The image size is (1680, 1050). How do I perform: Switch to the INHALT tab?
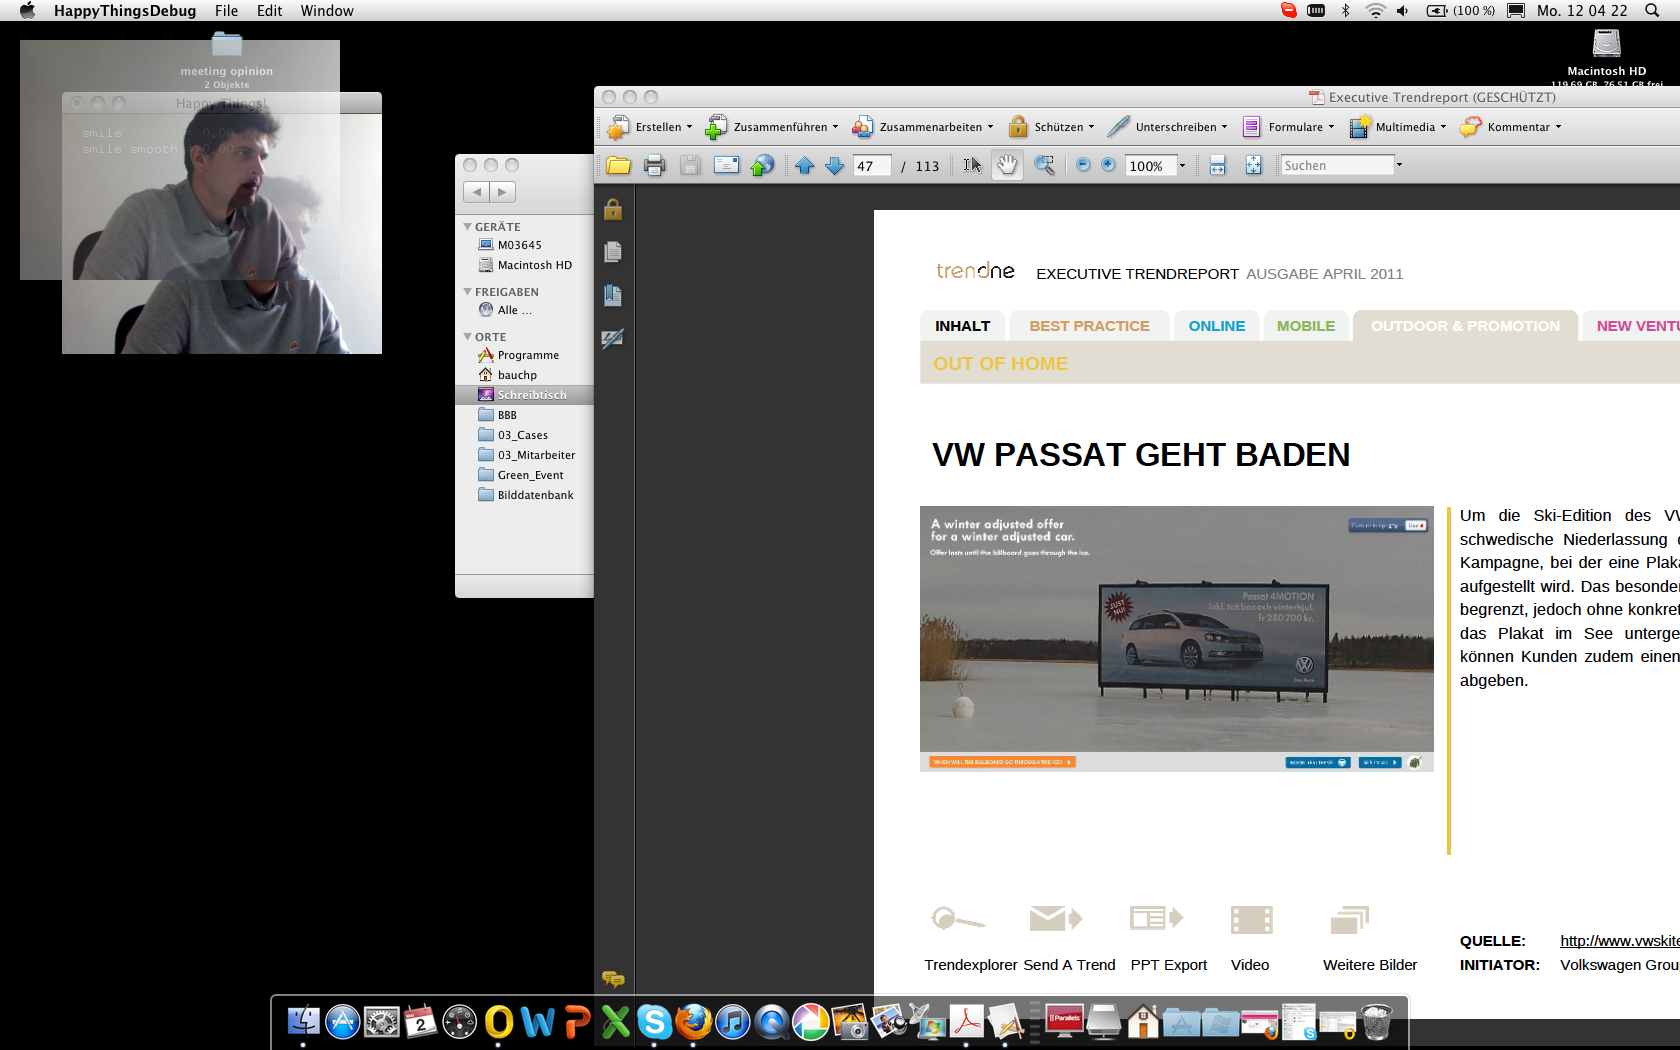tap(962, 326)
